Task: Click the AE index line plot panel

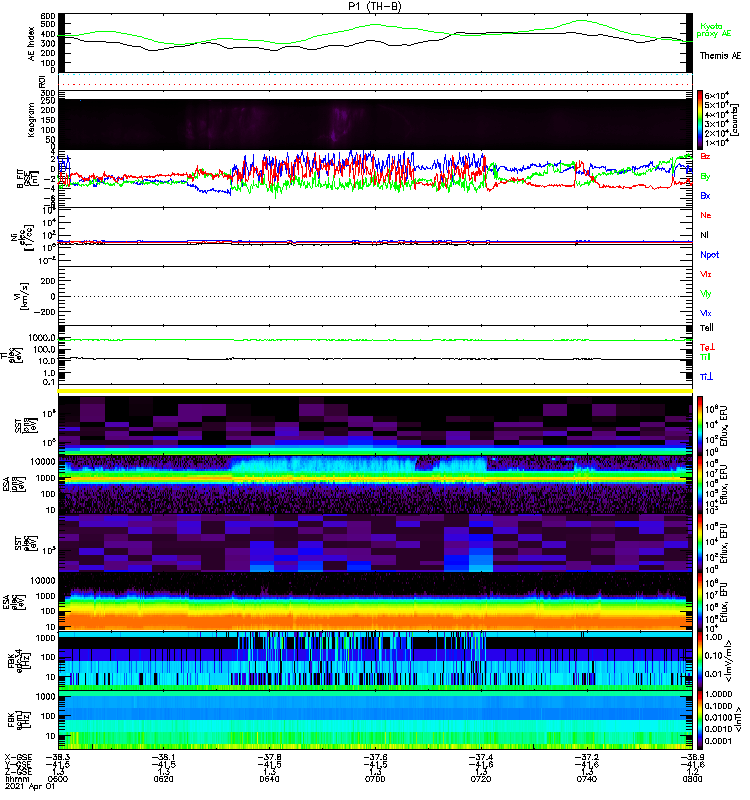Action: (375, 43)
